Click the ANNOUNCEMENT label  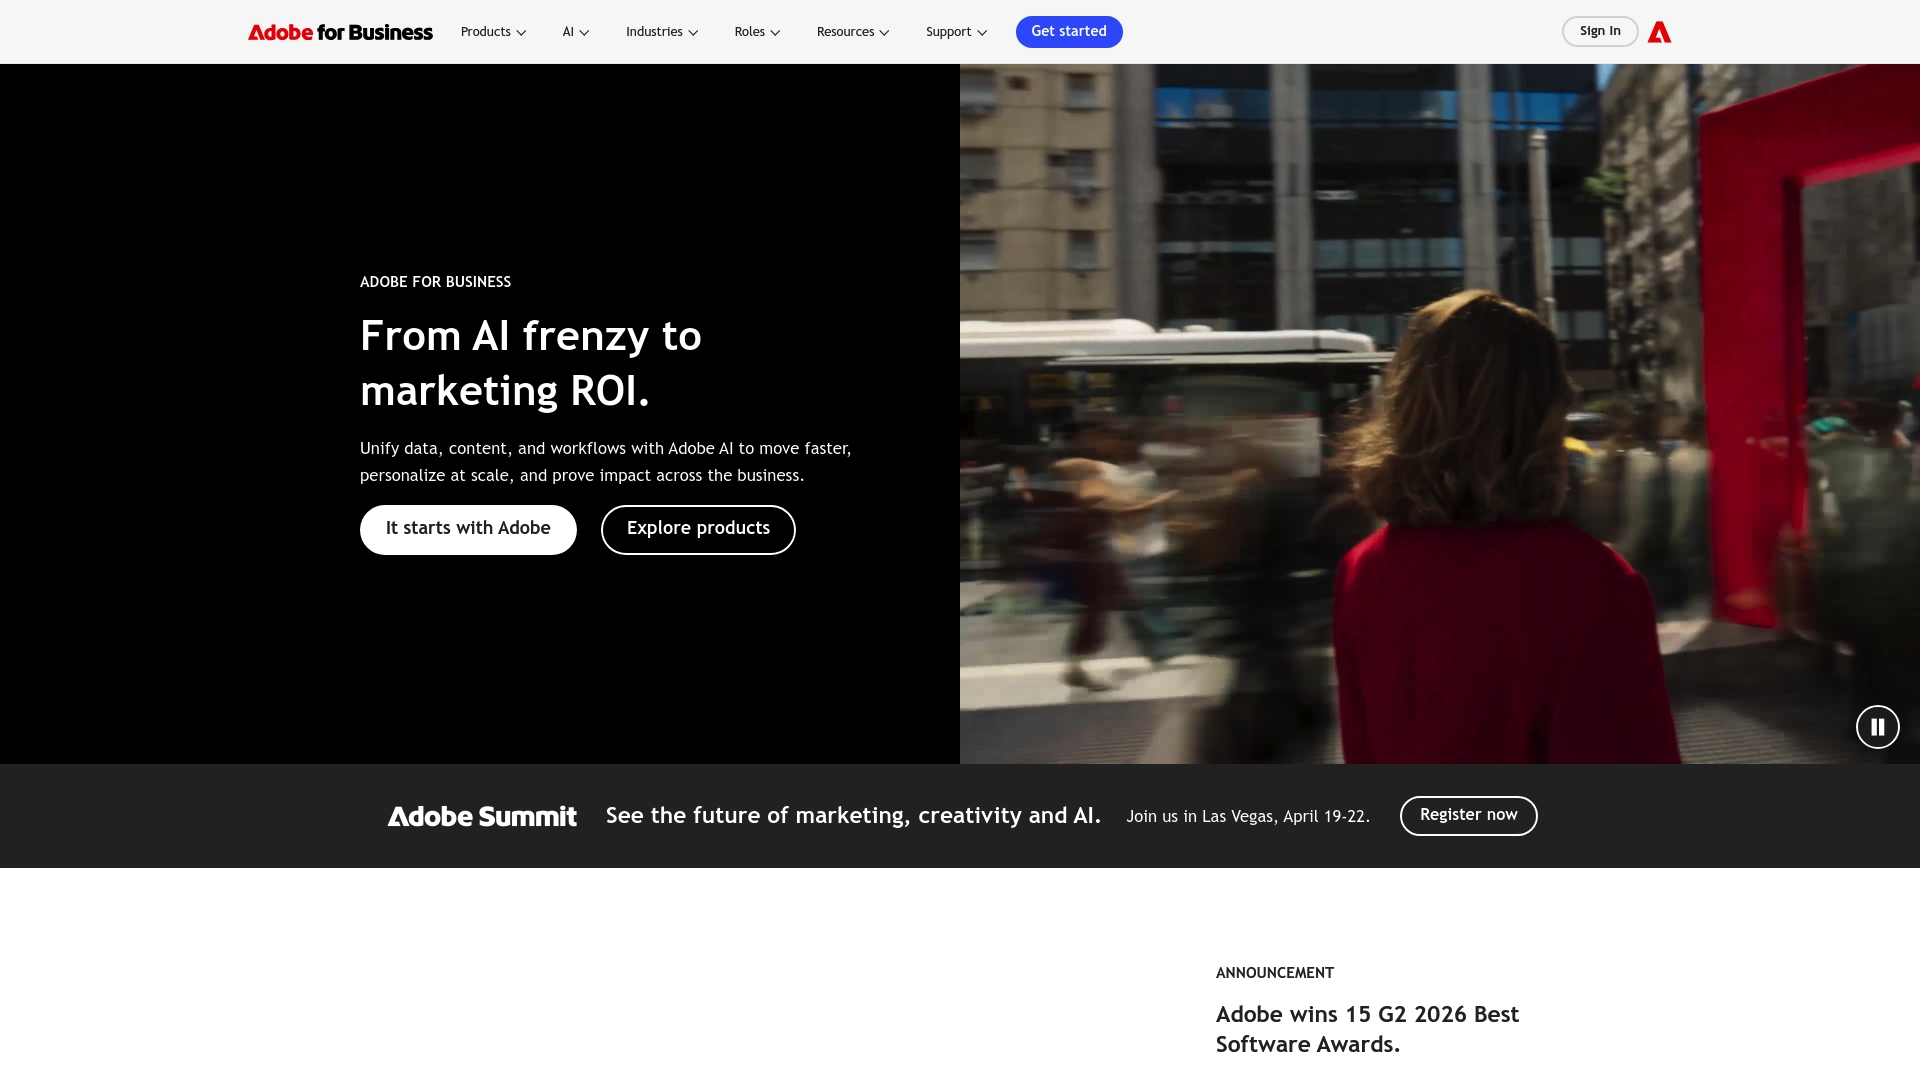tap(1275, 973)
